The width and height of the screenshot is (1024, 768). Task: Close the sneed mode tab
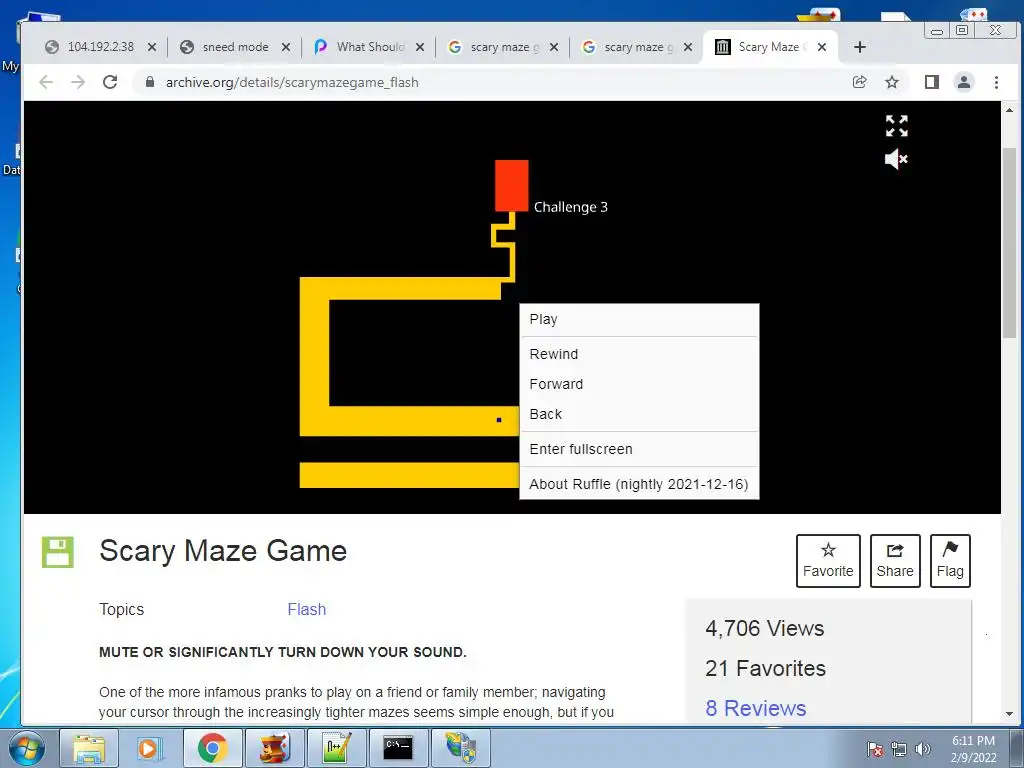coord(286,47)
